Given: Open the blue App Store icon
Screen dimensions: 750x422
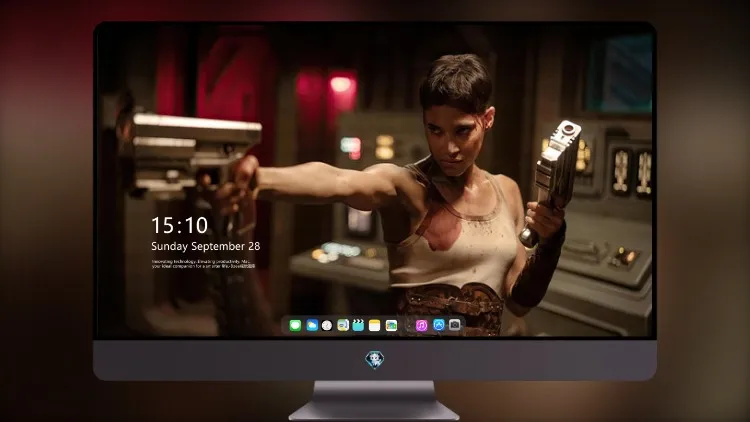Looking at the screenshot, I should click(439, 325).
